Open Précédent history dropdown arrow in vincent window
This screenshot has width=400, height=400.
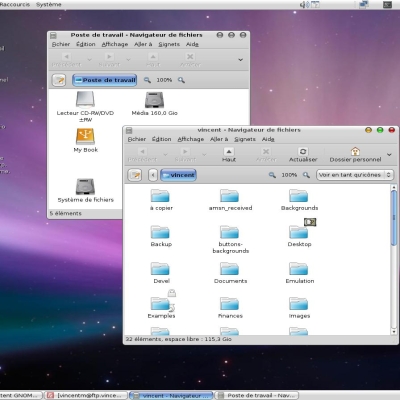(x=165, y=155)
